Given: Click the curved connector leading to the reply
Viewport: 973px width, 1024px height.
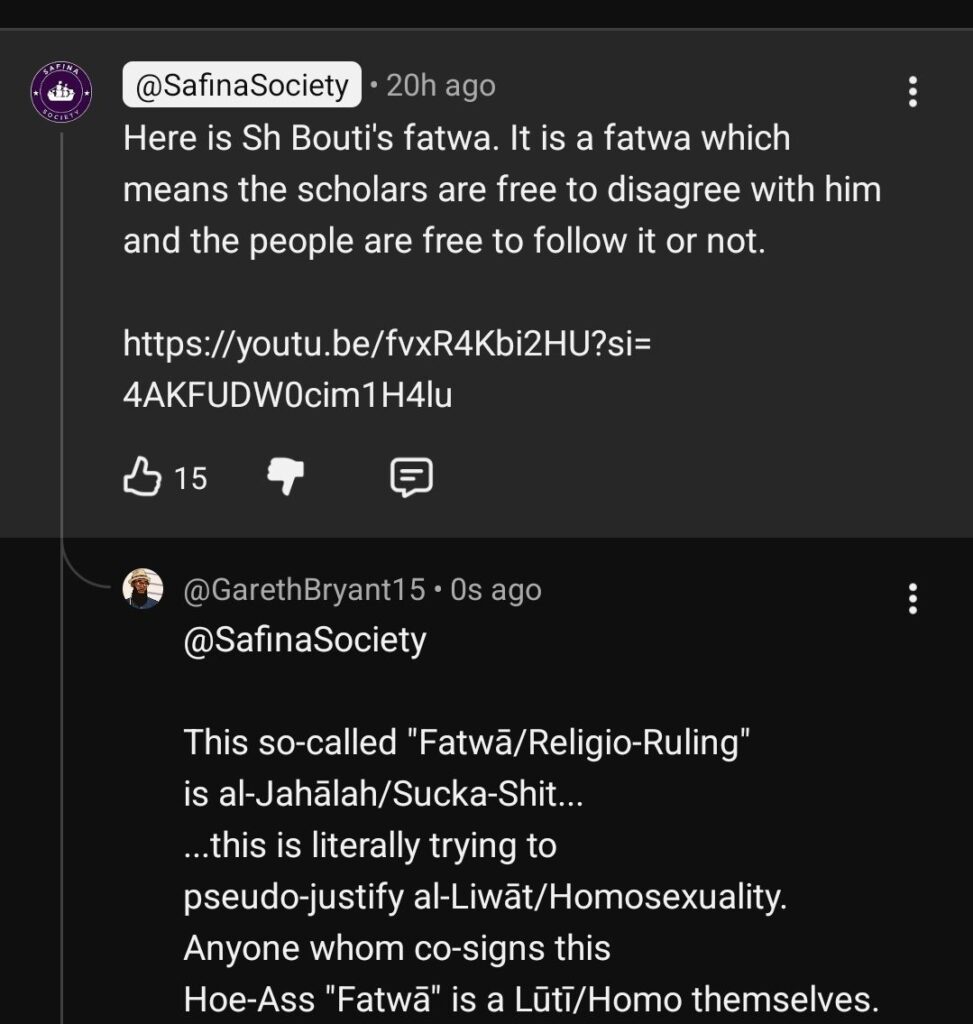Looking at the screenshot, I should pos(88,580).
